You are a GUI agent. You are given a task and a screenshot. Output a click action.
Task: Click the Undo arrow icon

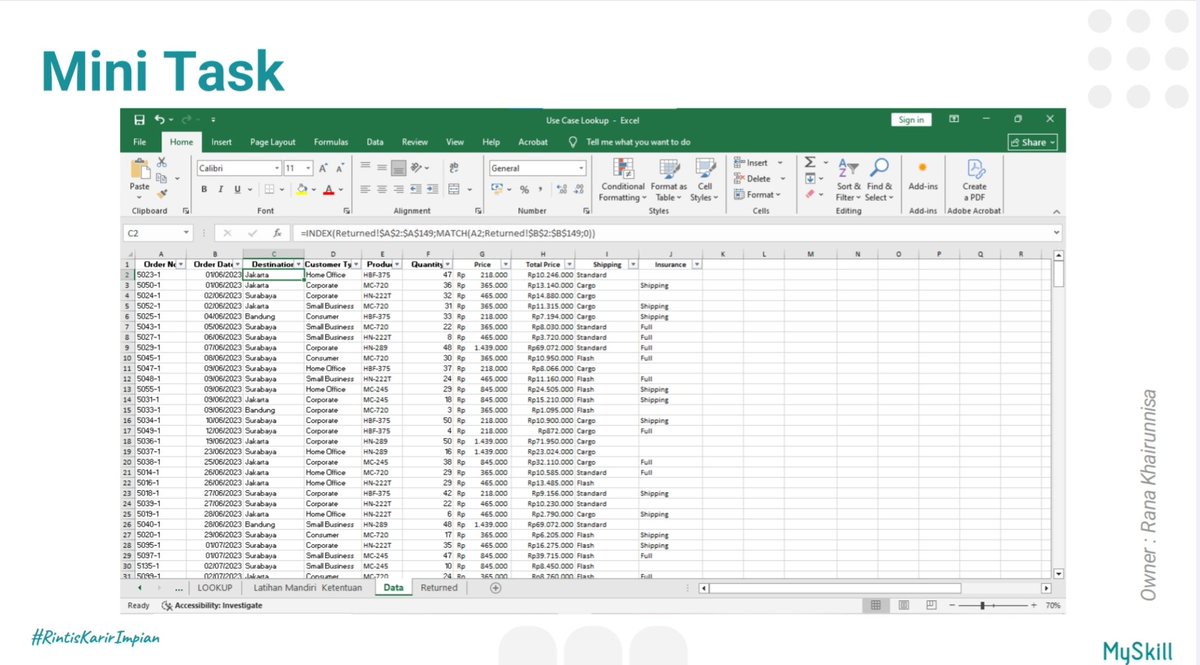[x=159, y=119]
